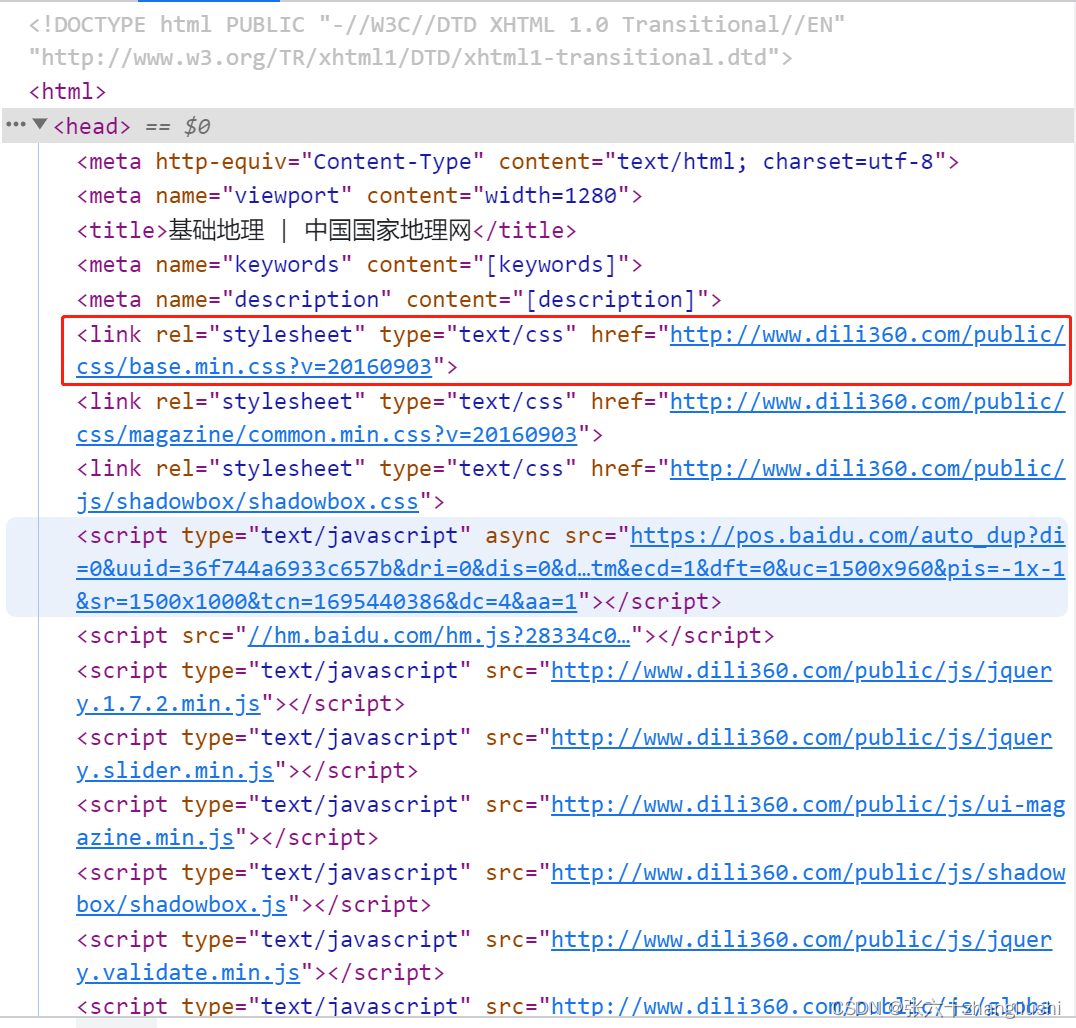This screenshot has height=1028, width=1076.
Task: Select the viewport meta tag row
Action: tap(359, 196)
